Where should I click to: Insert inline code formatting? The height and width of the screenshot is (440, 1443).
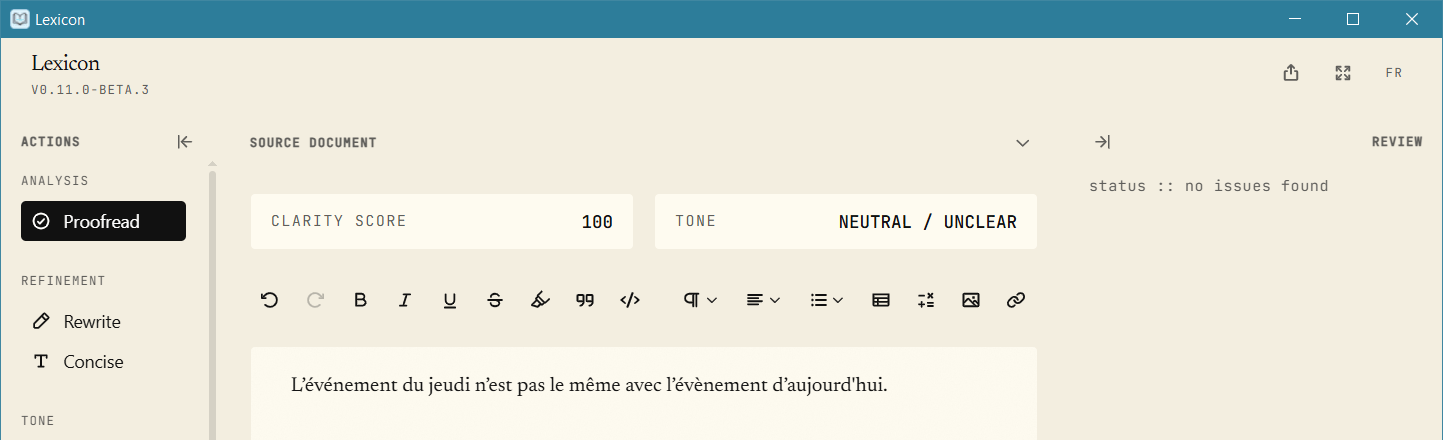point(630,300)
